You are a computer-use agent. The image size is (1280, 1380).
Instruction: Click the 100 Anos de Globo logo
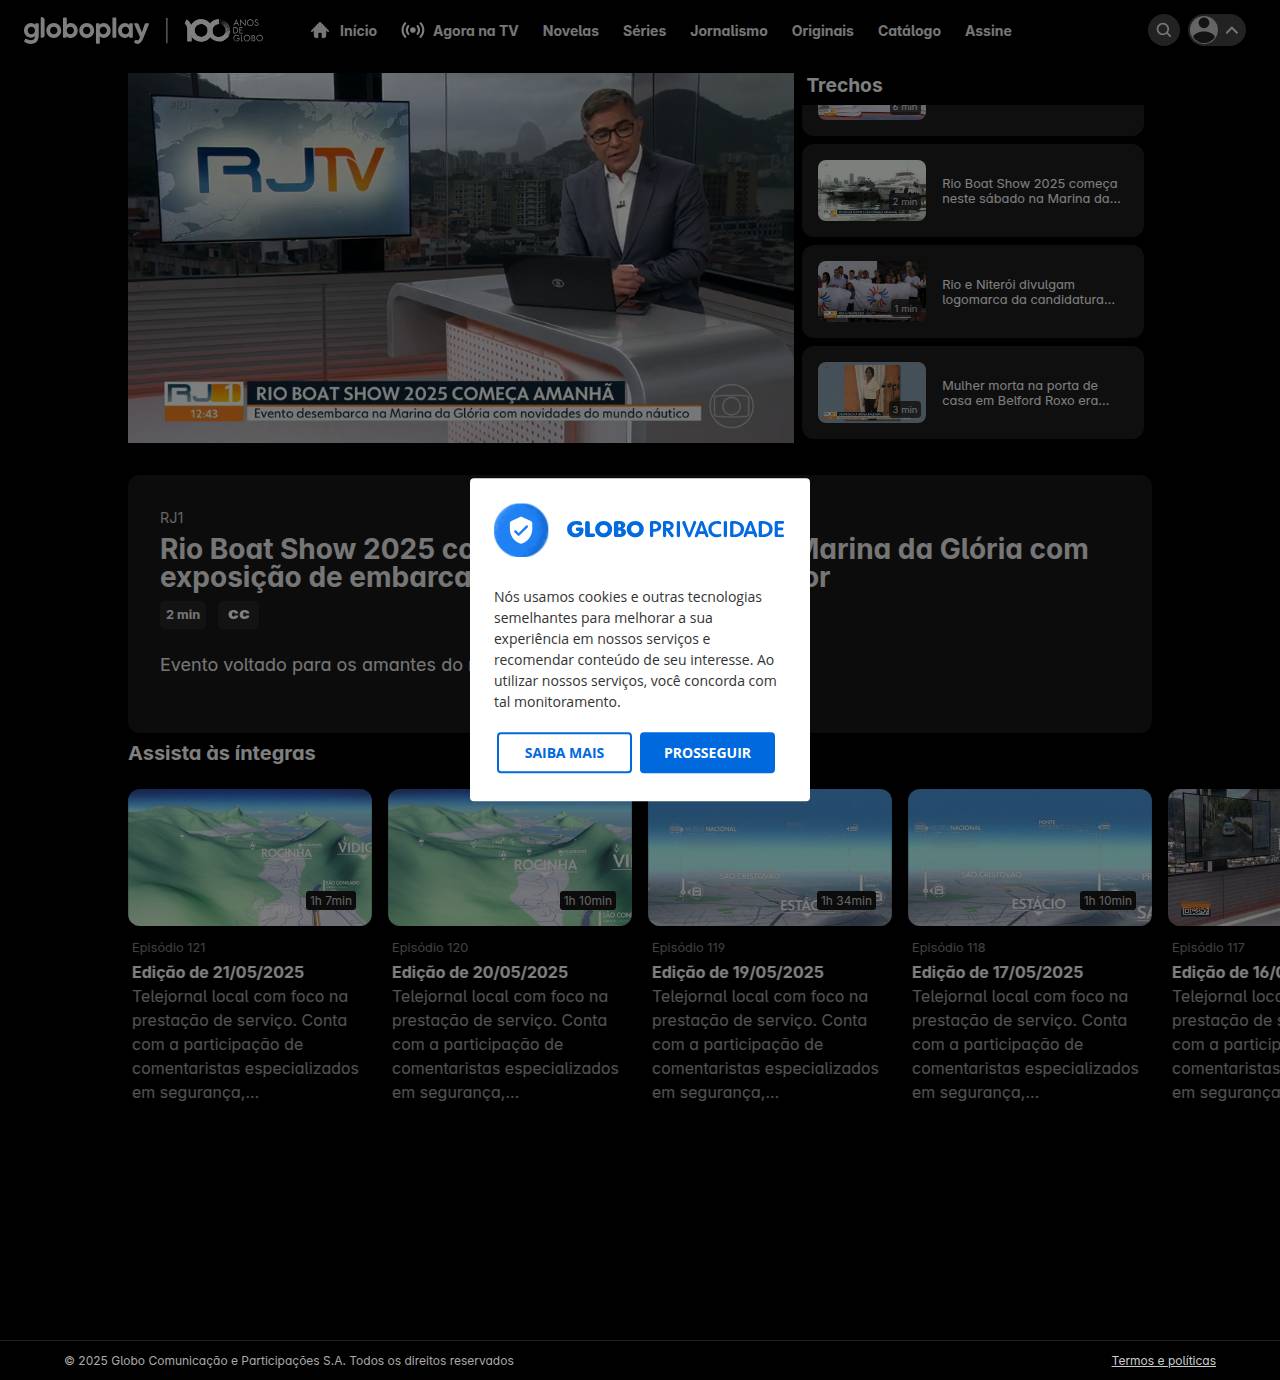tap(223, 31)
